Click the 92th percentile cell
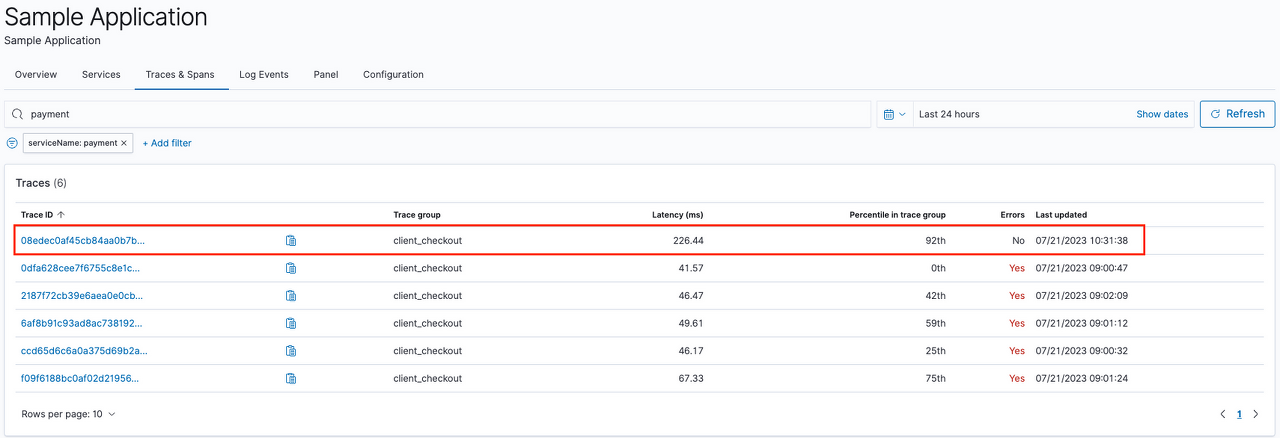 pos(935,241)
